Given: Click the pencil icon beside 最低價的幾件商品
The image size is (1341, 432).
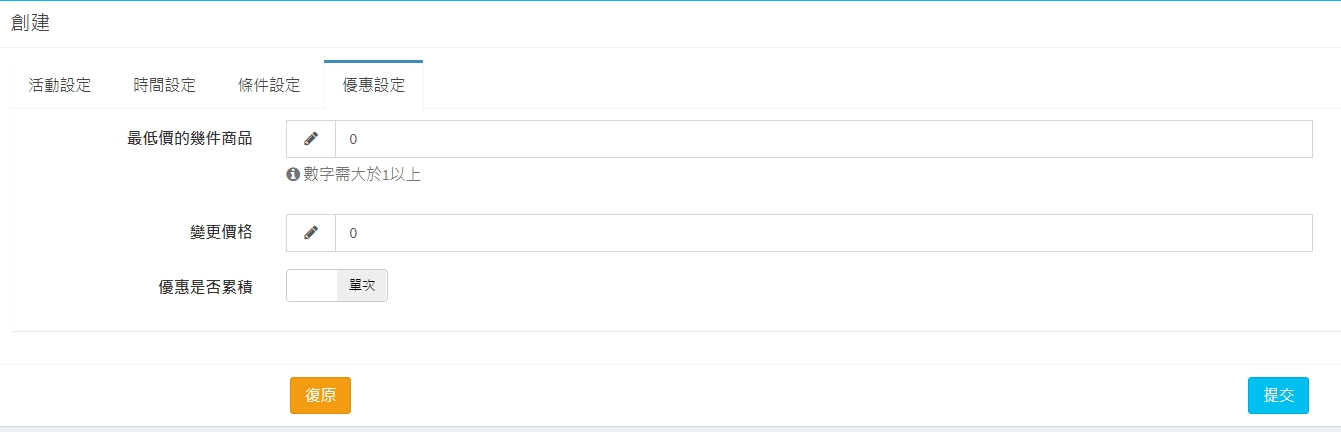Looking at the screenshot, I should [311, 139].
